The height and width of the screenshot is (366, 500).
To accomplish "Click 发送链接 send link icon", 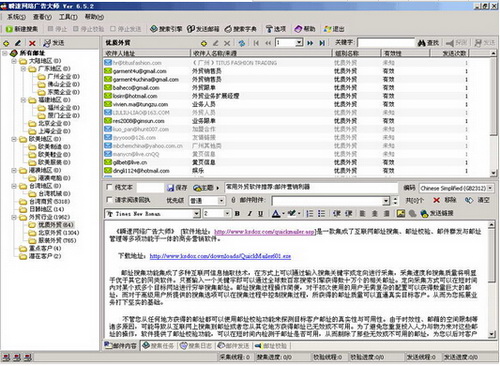I will click(437, 213).
